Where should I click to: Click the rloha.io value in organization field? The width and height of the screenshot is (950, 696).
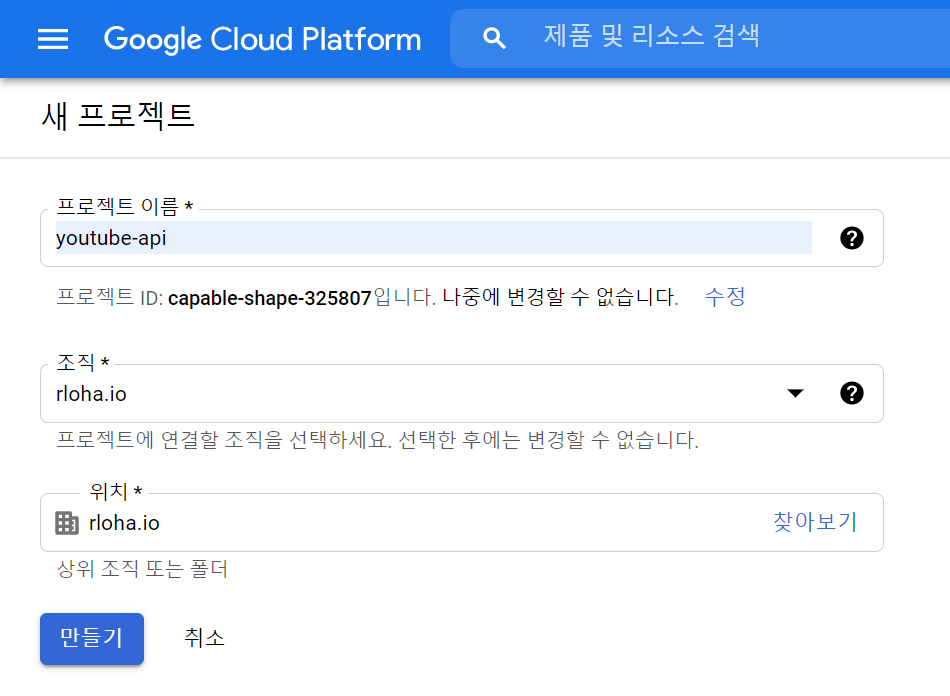coord(91,394)
